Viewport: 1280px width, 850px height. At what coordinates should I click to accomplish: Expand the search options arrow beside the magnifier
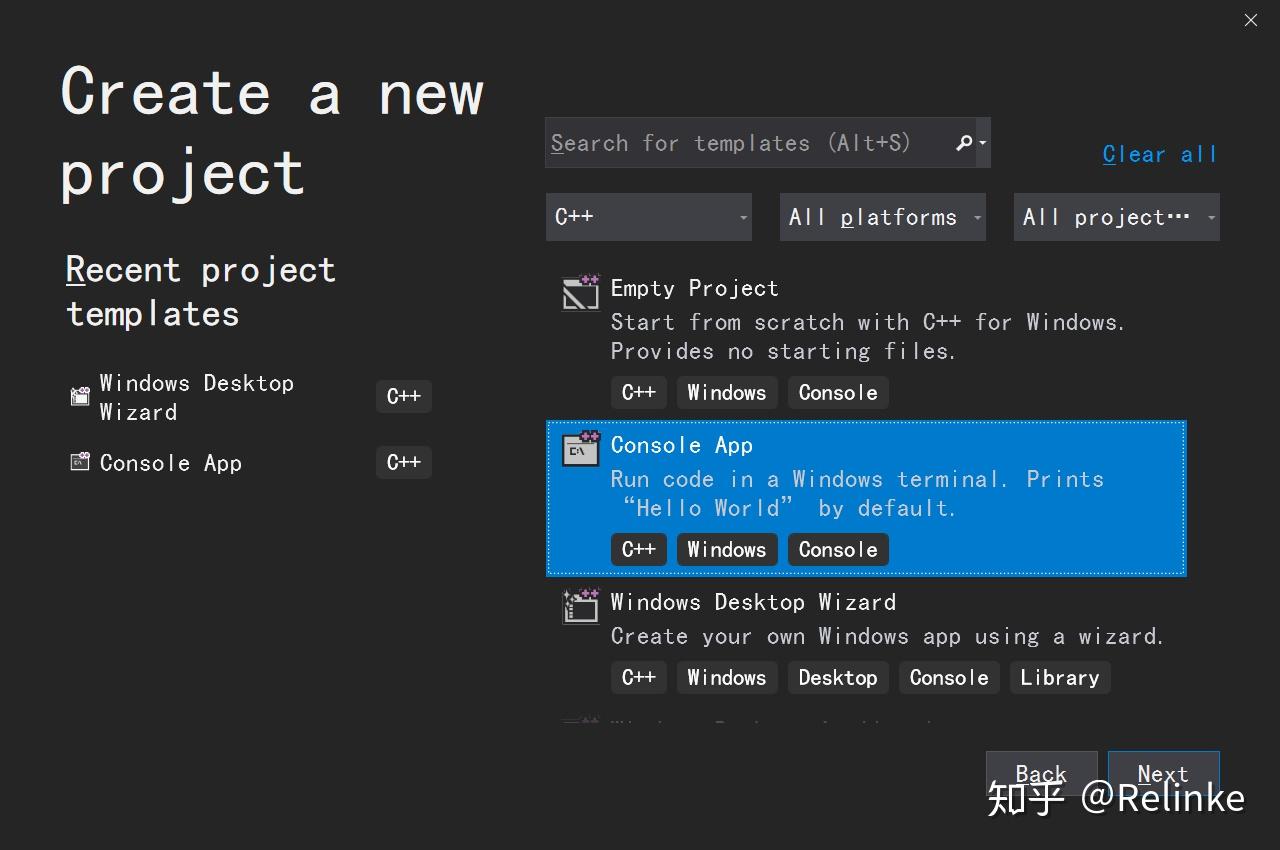981,142
